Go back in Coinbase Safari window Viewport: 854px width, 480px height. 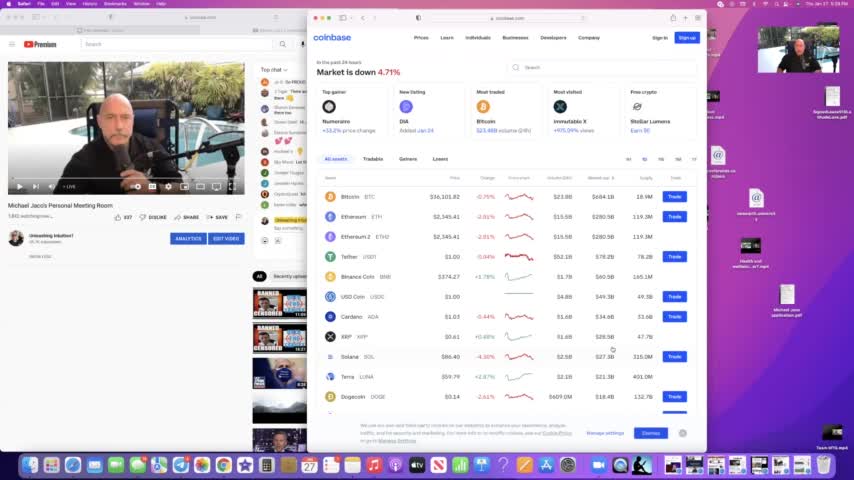[363, 18]
